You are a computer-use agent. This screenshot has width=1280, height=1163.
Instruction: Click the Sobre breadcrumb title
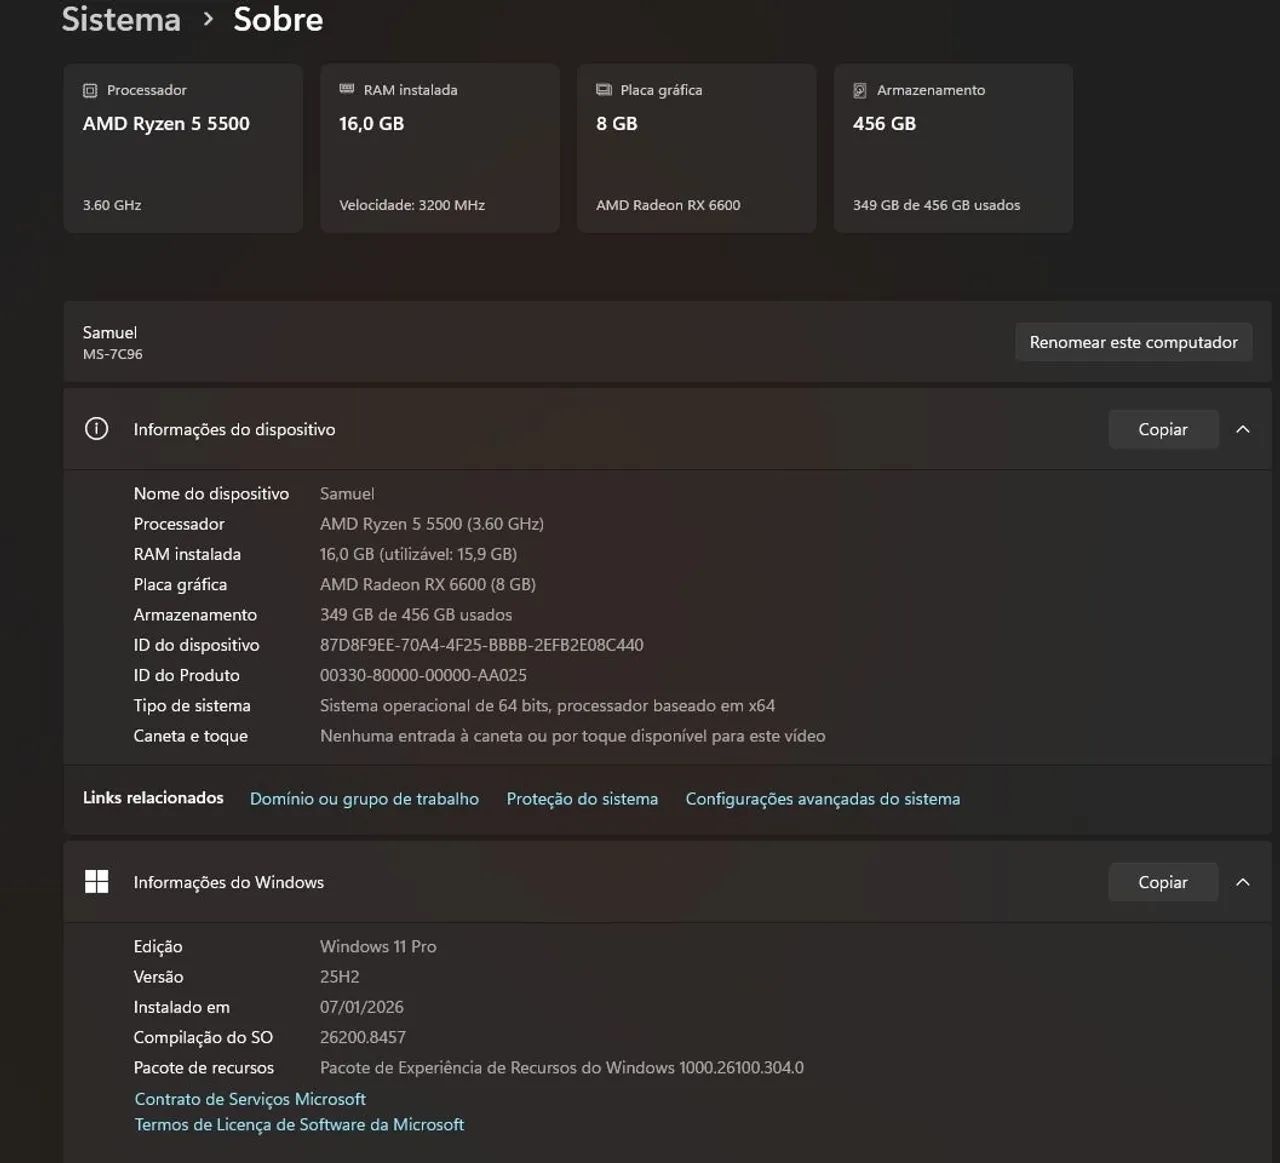[x=278, y=19]
